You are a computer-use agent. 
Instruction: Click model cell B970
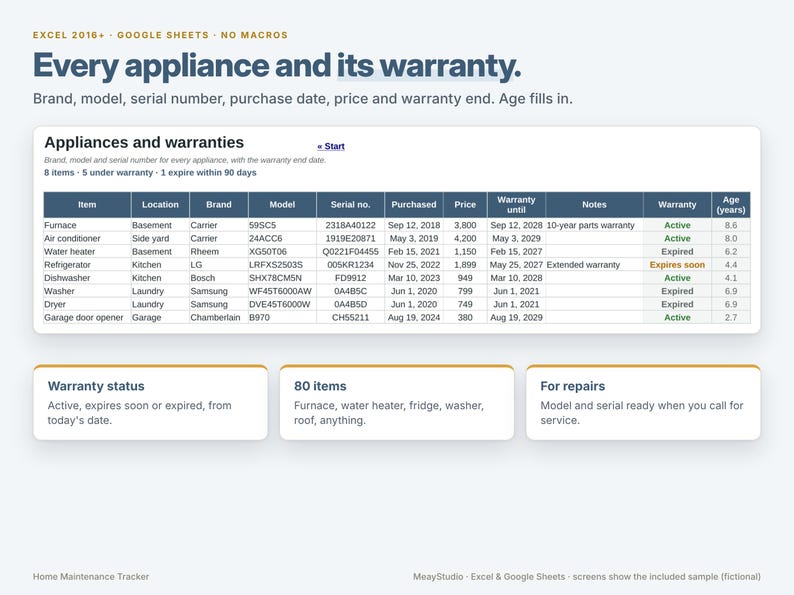[282, 318]
